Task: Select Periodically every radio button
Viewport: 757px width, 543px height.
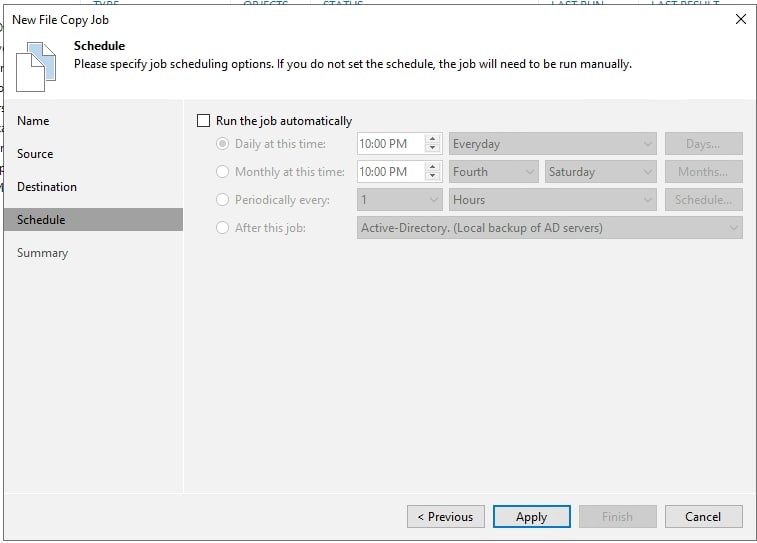Action: 222,200
